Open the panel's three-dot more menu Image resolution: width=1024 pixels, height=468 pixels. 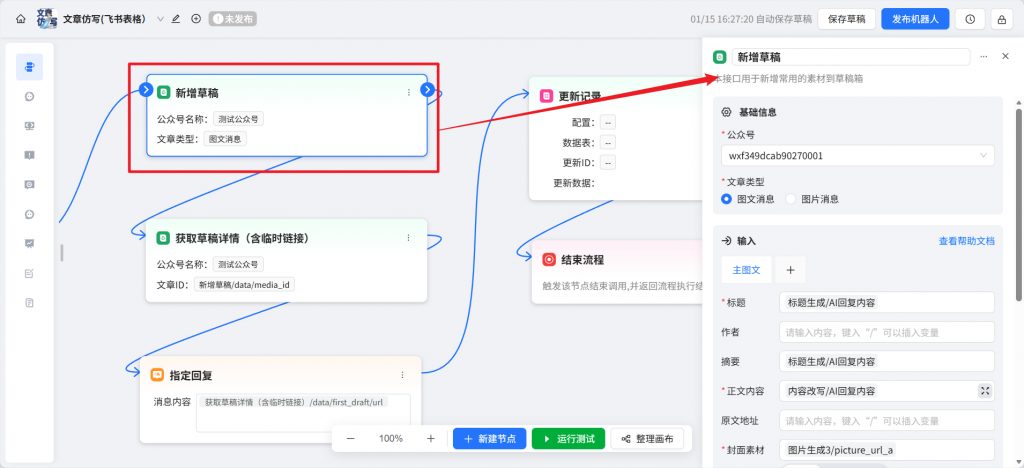point(984,57)
